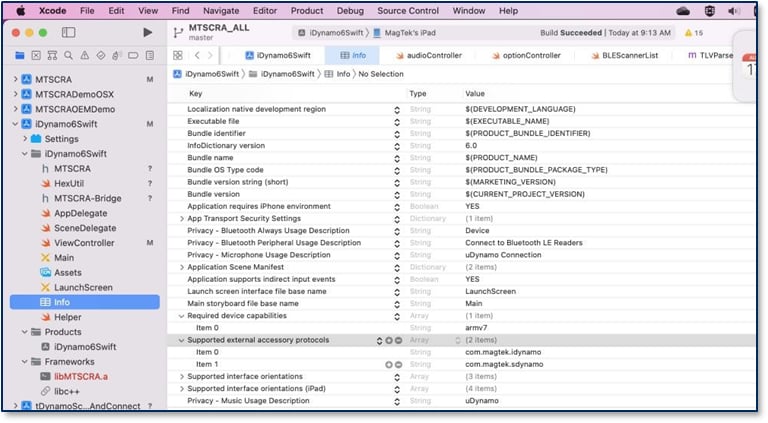Open the source control navigator

pos(36,55)
